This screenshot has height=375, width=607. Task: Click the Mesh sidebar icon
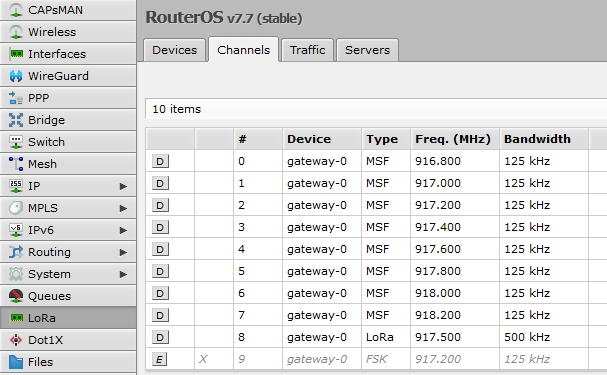[x=16, y=164]
